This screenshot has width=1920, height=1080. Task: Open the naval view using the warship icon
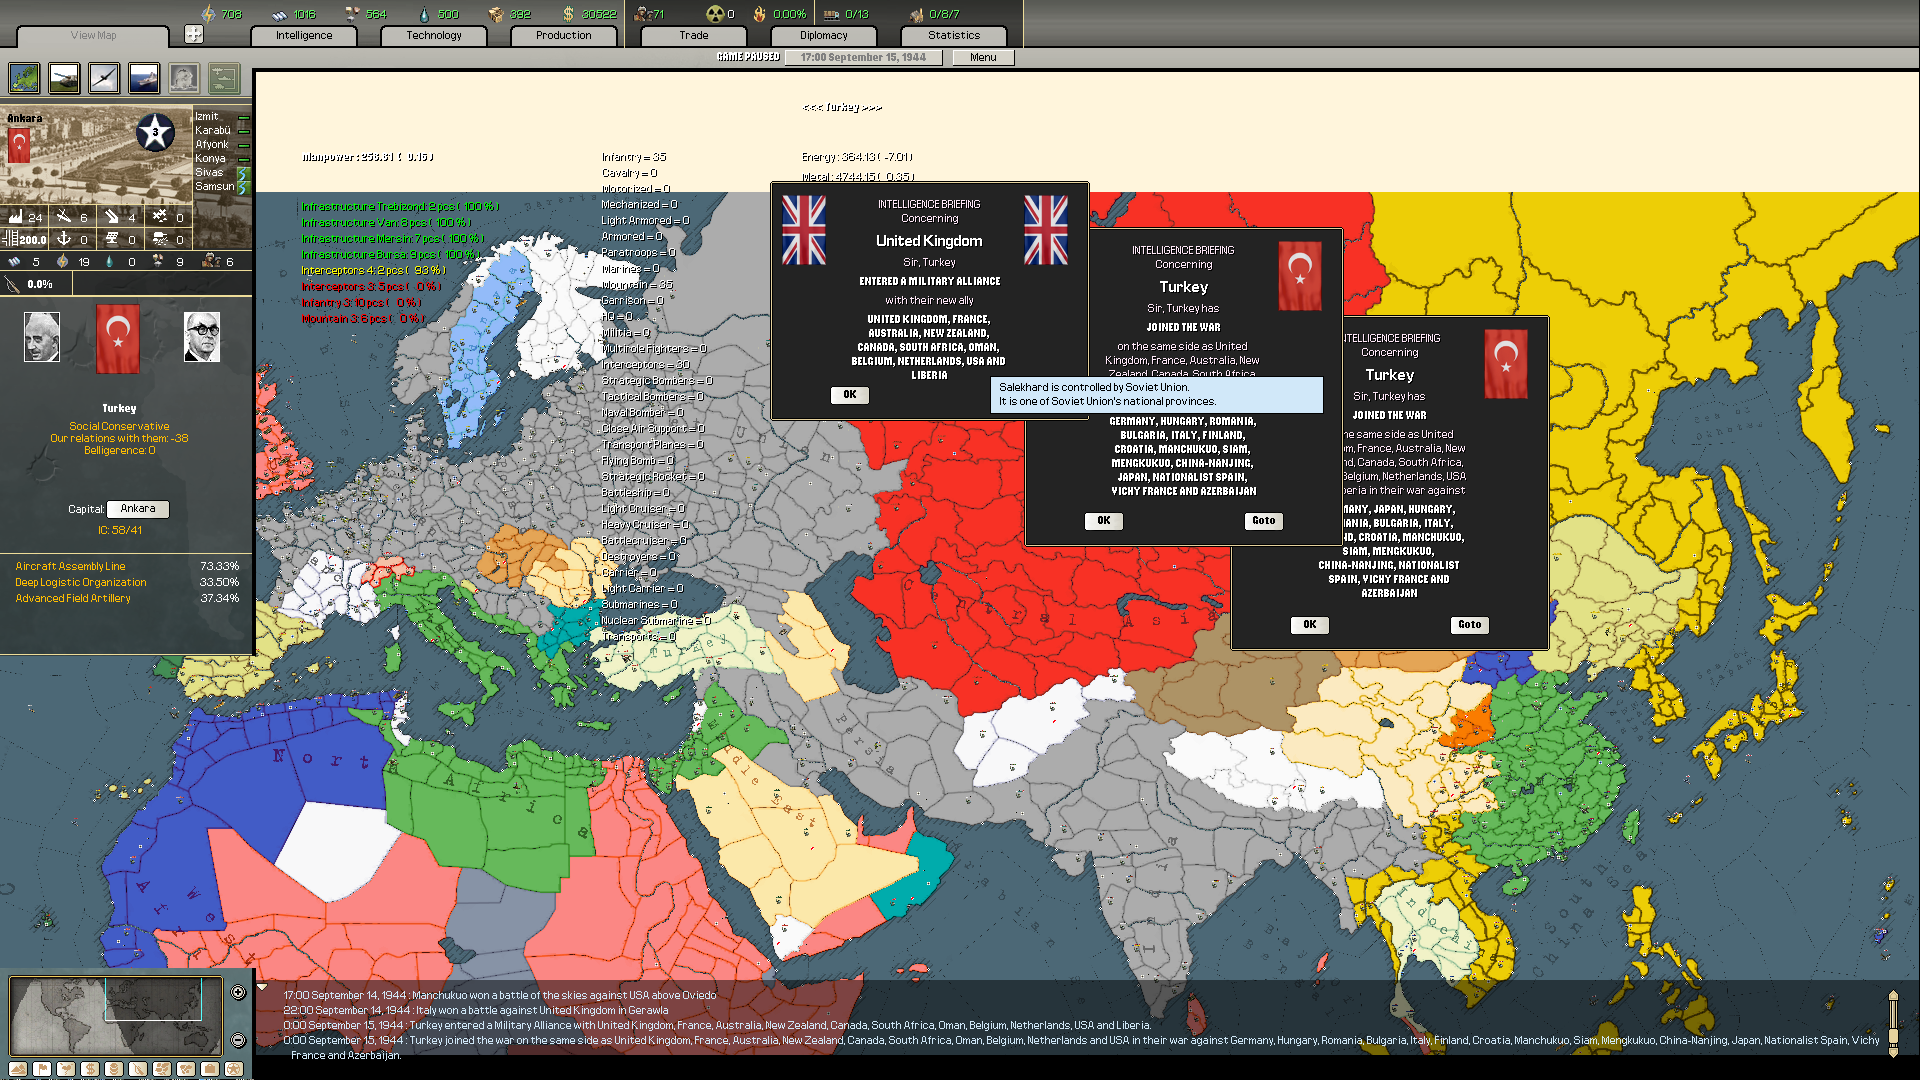pos(143,78)
